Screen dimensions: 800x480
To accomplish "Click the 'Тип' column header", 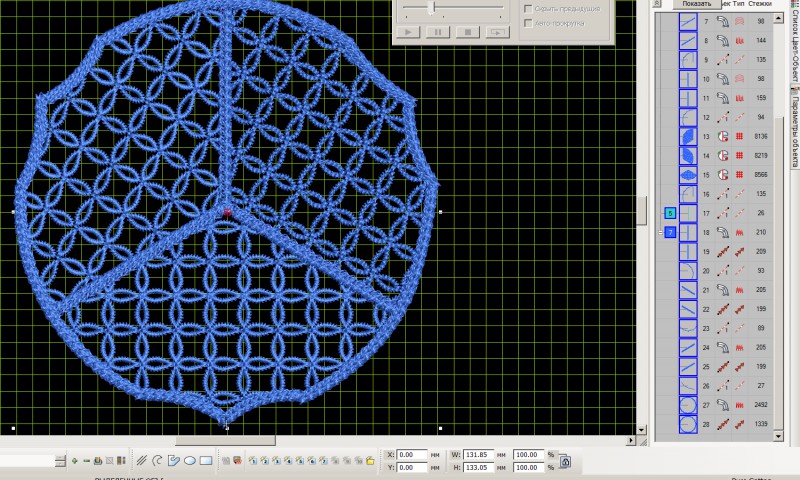I will 738,4.
